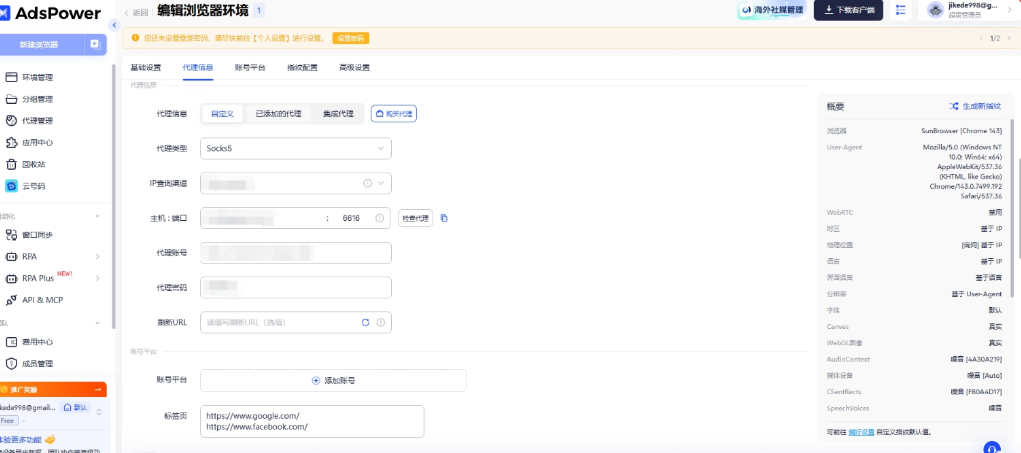Expand the RPA submenu chevron

click(98, 256)
